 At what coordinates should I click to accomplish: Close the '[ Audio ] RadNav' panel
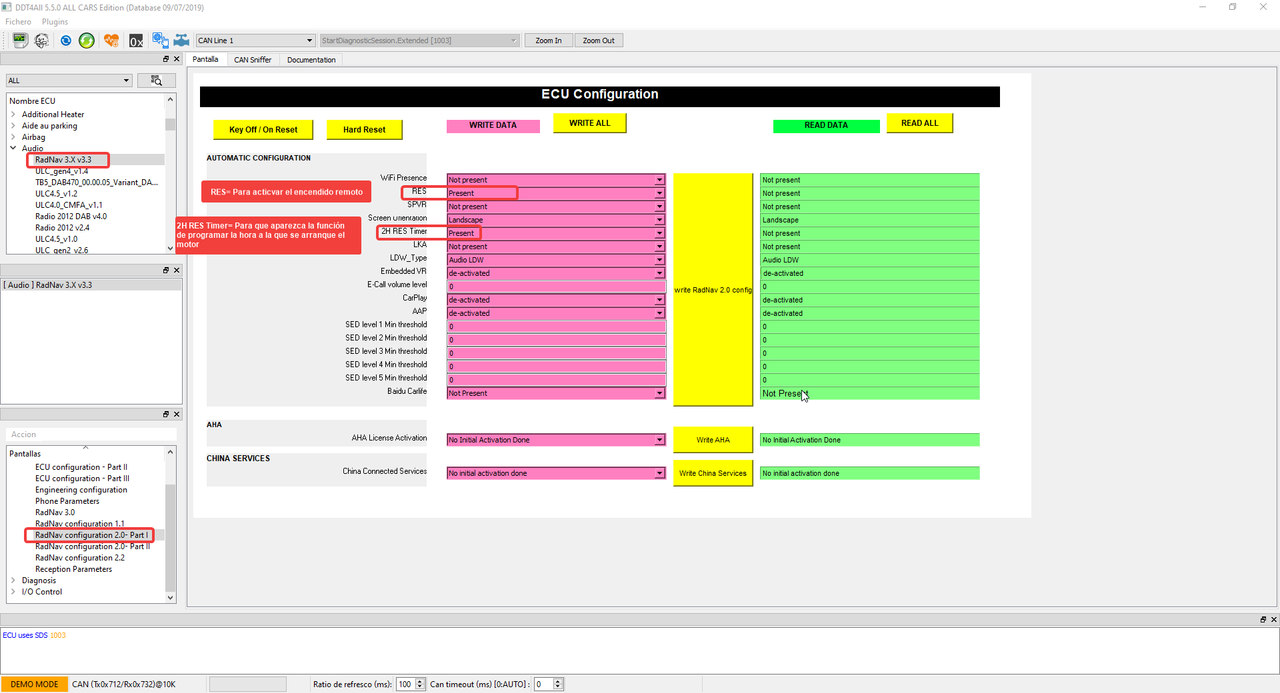point(177,270)
